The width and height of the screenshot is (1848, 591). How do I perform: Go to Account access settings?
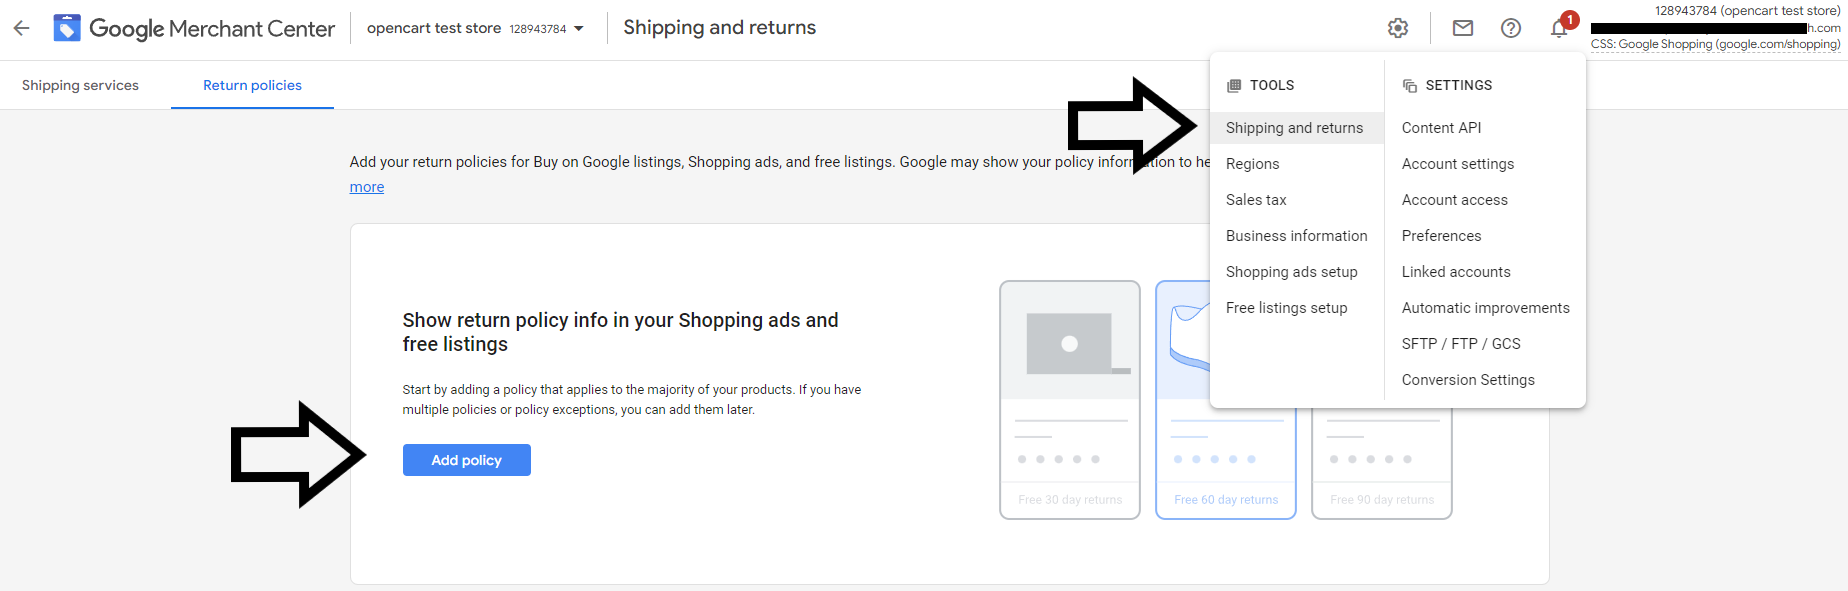(x=1454, y=200)
